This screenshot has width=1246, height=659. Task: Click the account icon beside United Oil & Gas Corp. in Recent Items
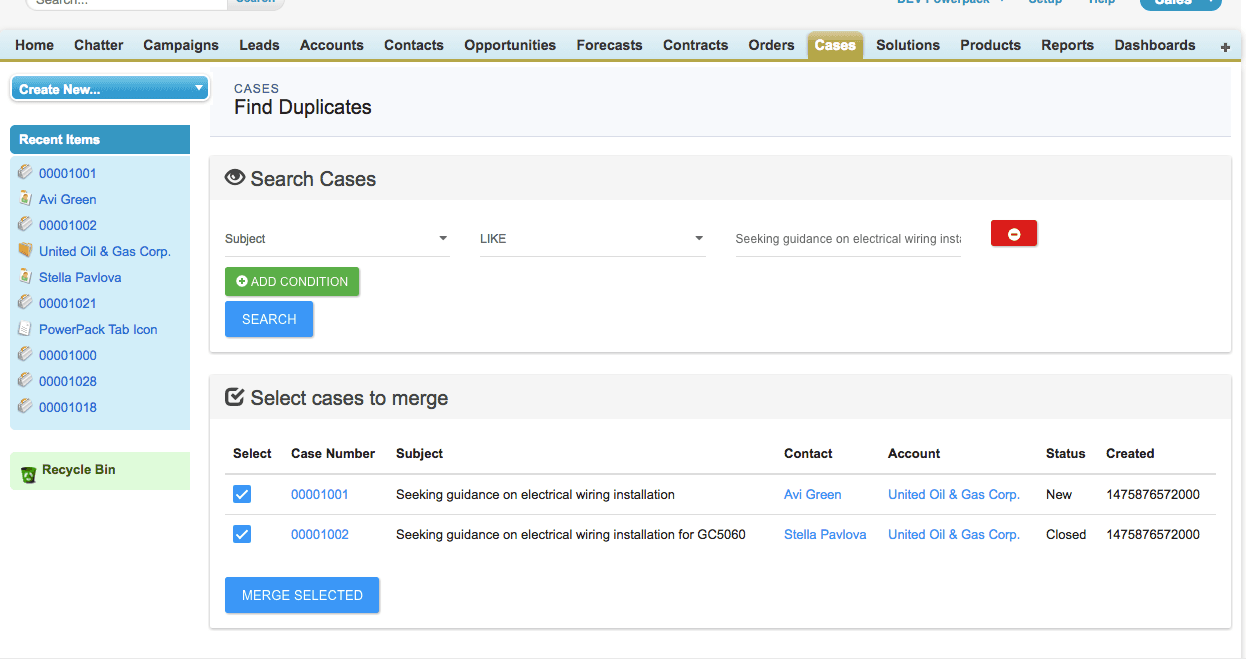[25, 250]
